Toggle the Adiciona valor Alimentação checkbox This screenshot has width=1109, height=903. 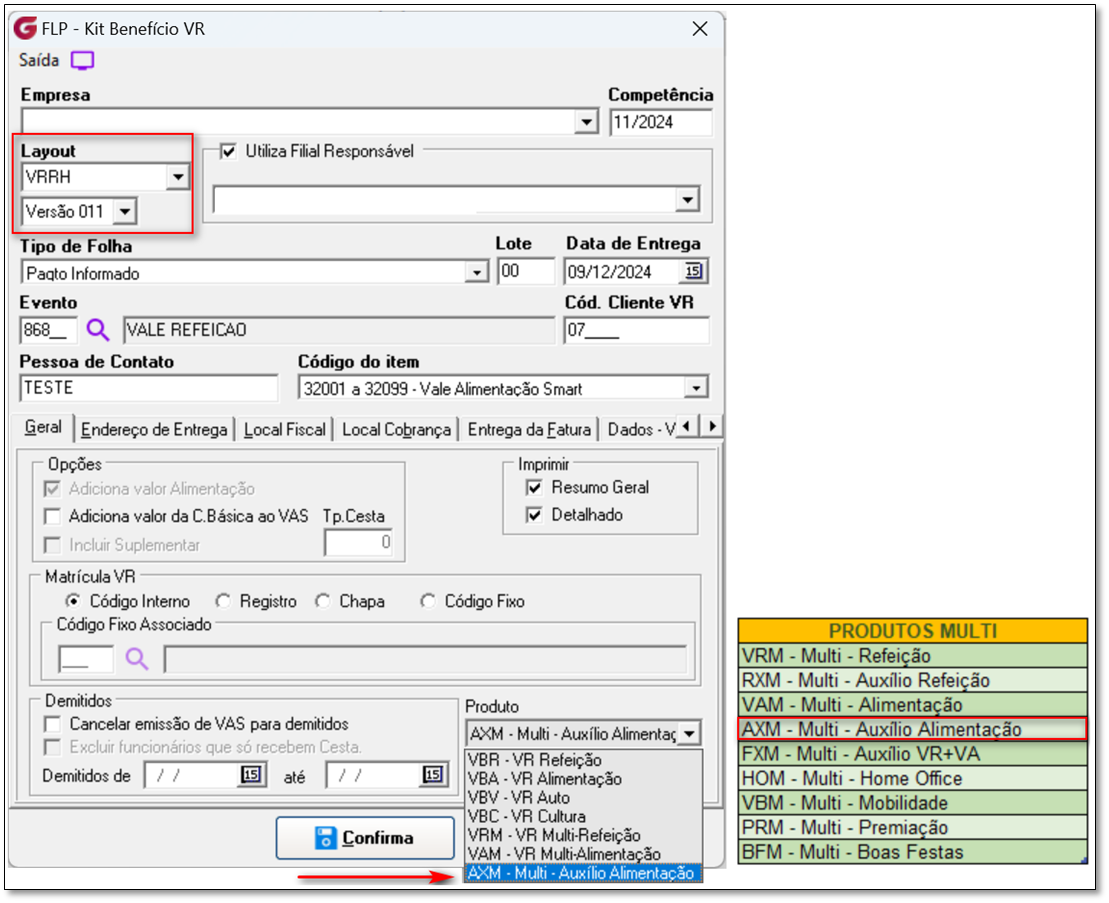click(x=52, y=489)
